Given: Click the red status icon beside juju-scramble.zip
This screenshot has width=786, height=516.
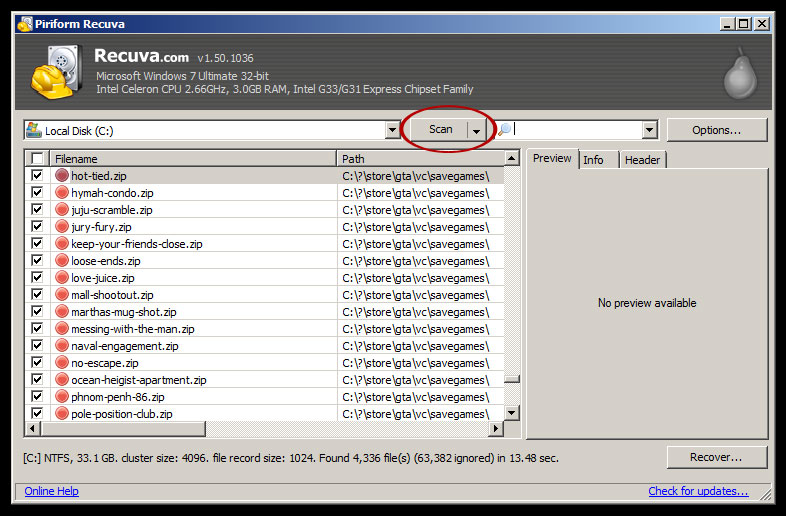Looking at the screenshot, I should 62,210.
